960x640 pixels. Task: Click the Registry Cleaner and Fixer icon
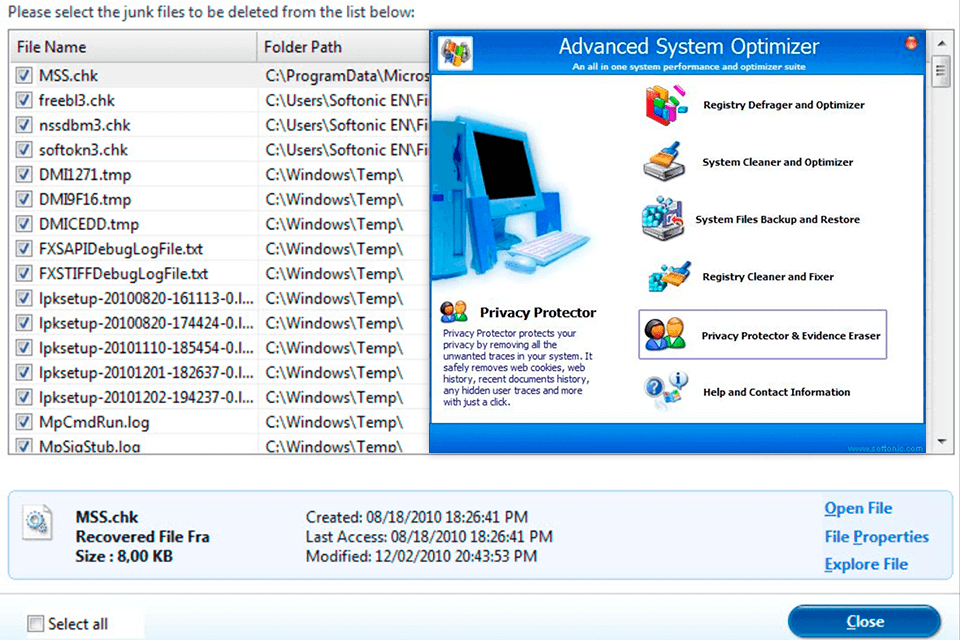[669, 277]
